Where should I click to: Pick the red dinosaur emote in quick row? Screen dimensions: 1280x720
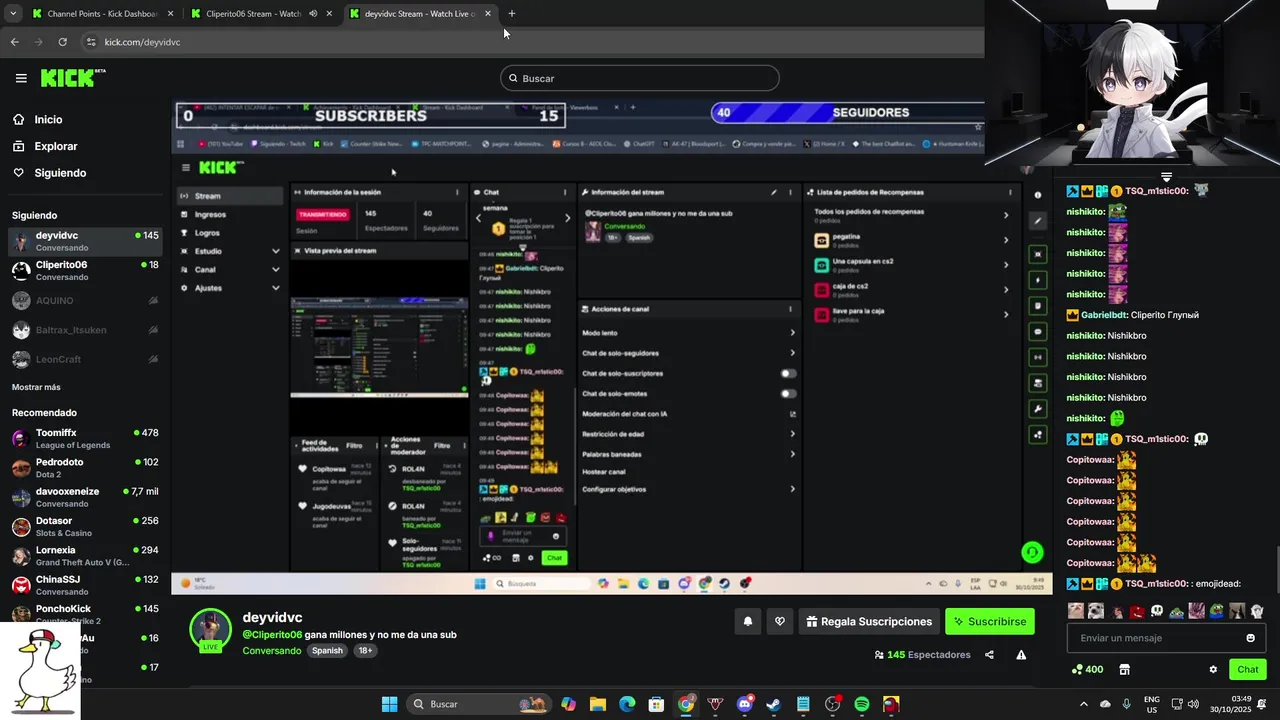[x=1137, y=611]
